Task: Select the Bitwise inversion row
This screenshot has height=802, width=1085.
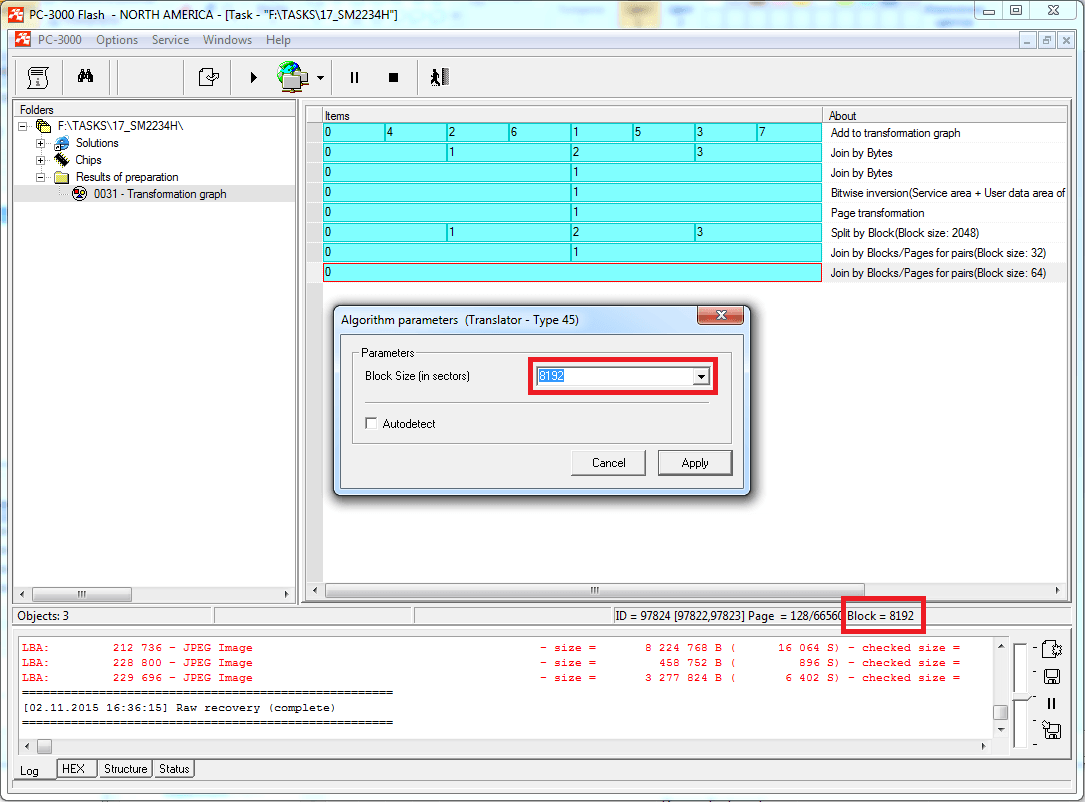Action: pos(686,193)
